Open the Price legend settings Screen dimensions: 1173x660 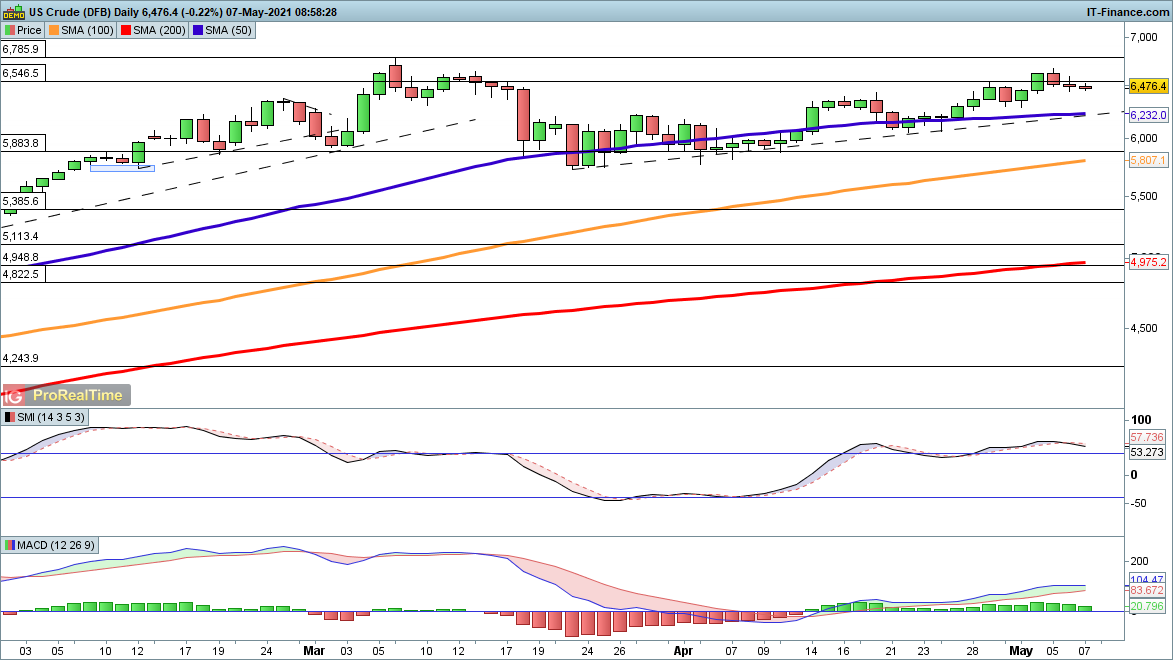(x=23, y=30)
